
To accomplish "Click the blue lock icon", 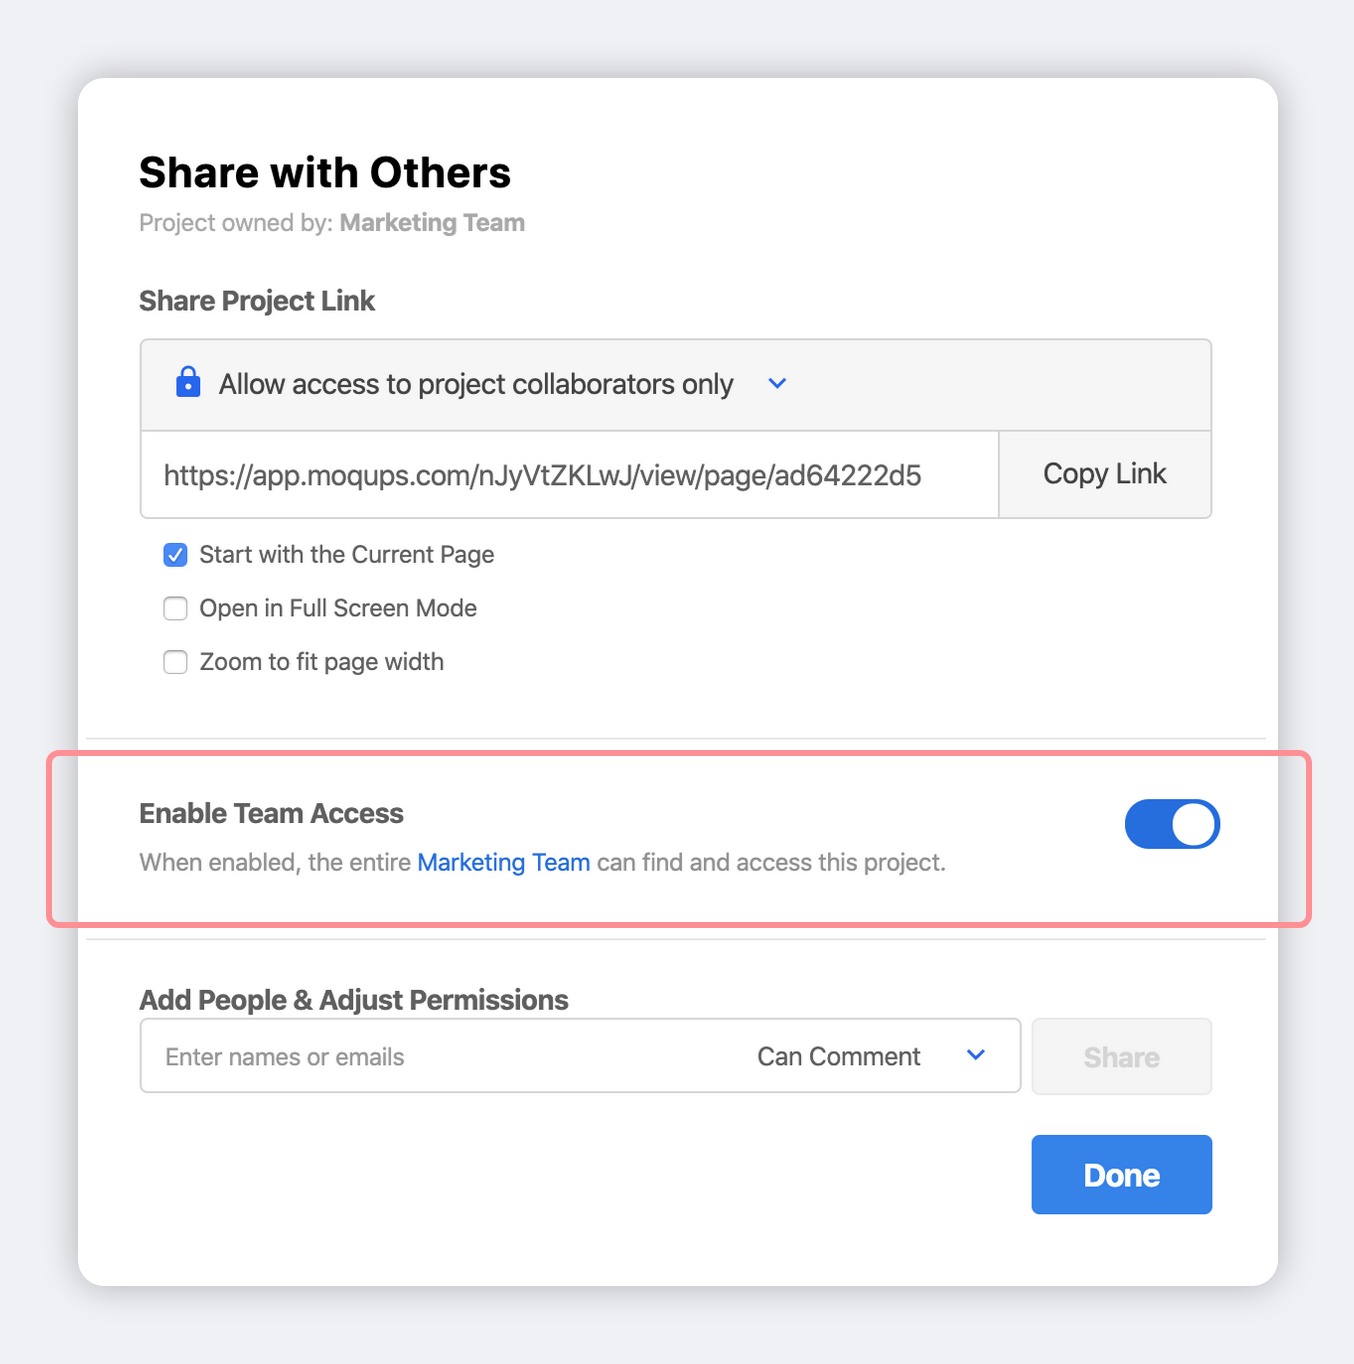I will (x=188, y=382).
